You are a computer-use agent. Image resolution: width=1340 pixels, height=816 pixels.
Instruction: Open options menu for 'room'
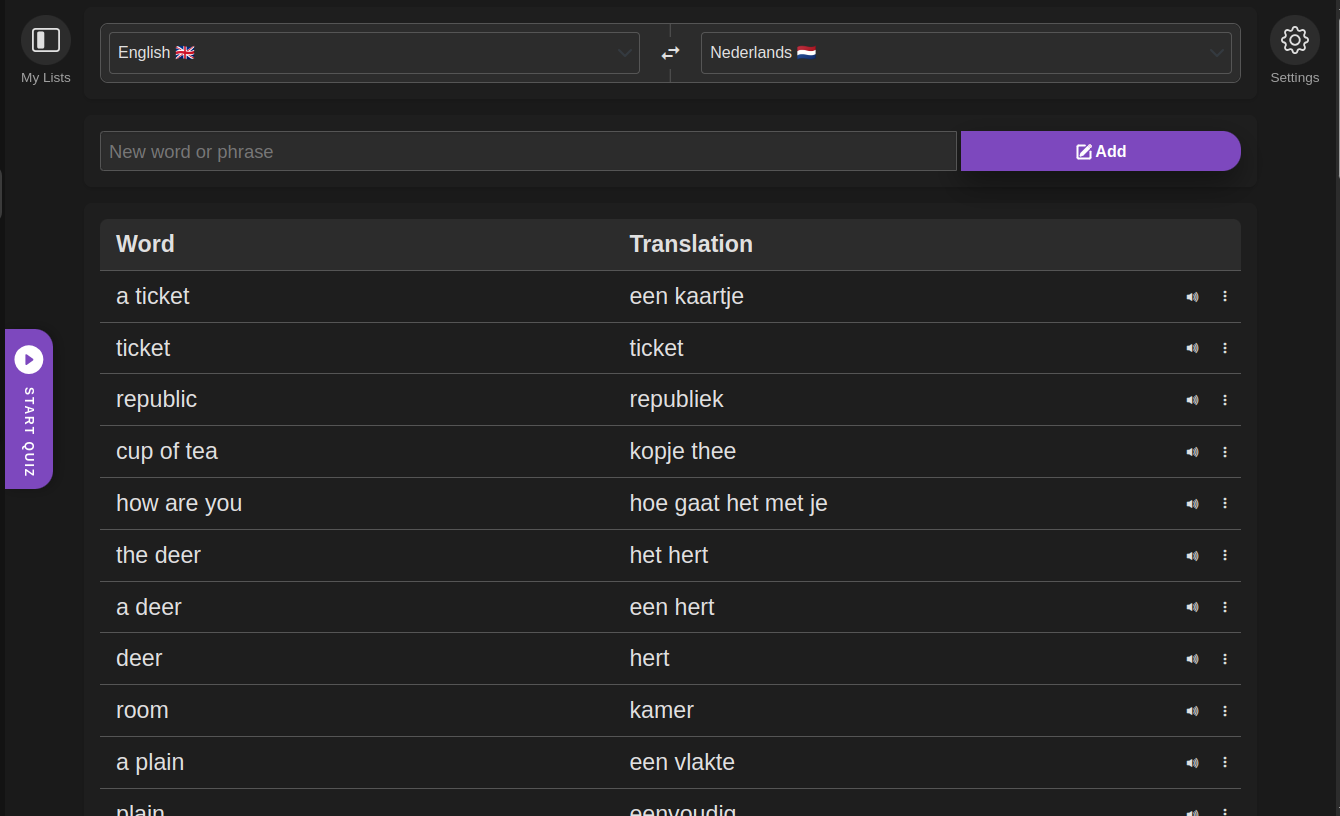click(1225, 711)
